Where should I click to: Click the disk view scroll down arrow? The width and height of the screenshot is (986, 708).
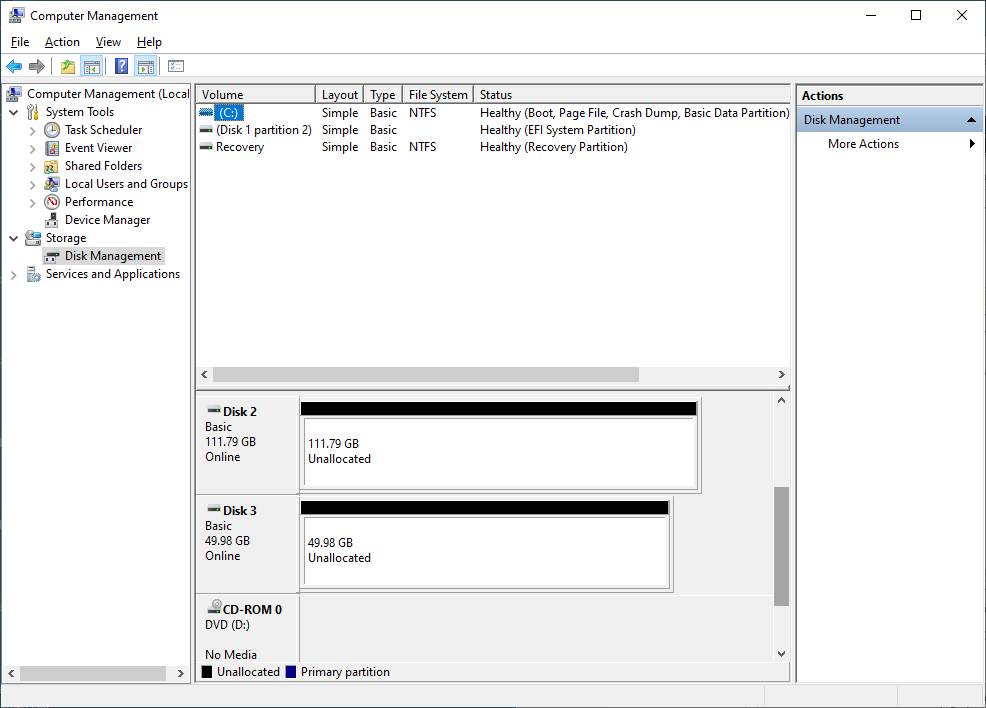[781, 654]
